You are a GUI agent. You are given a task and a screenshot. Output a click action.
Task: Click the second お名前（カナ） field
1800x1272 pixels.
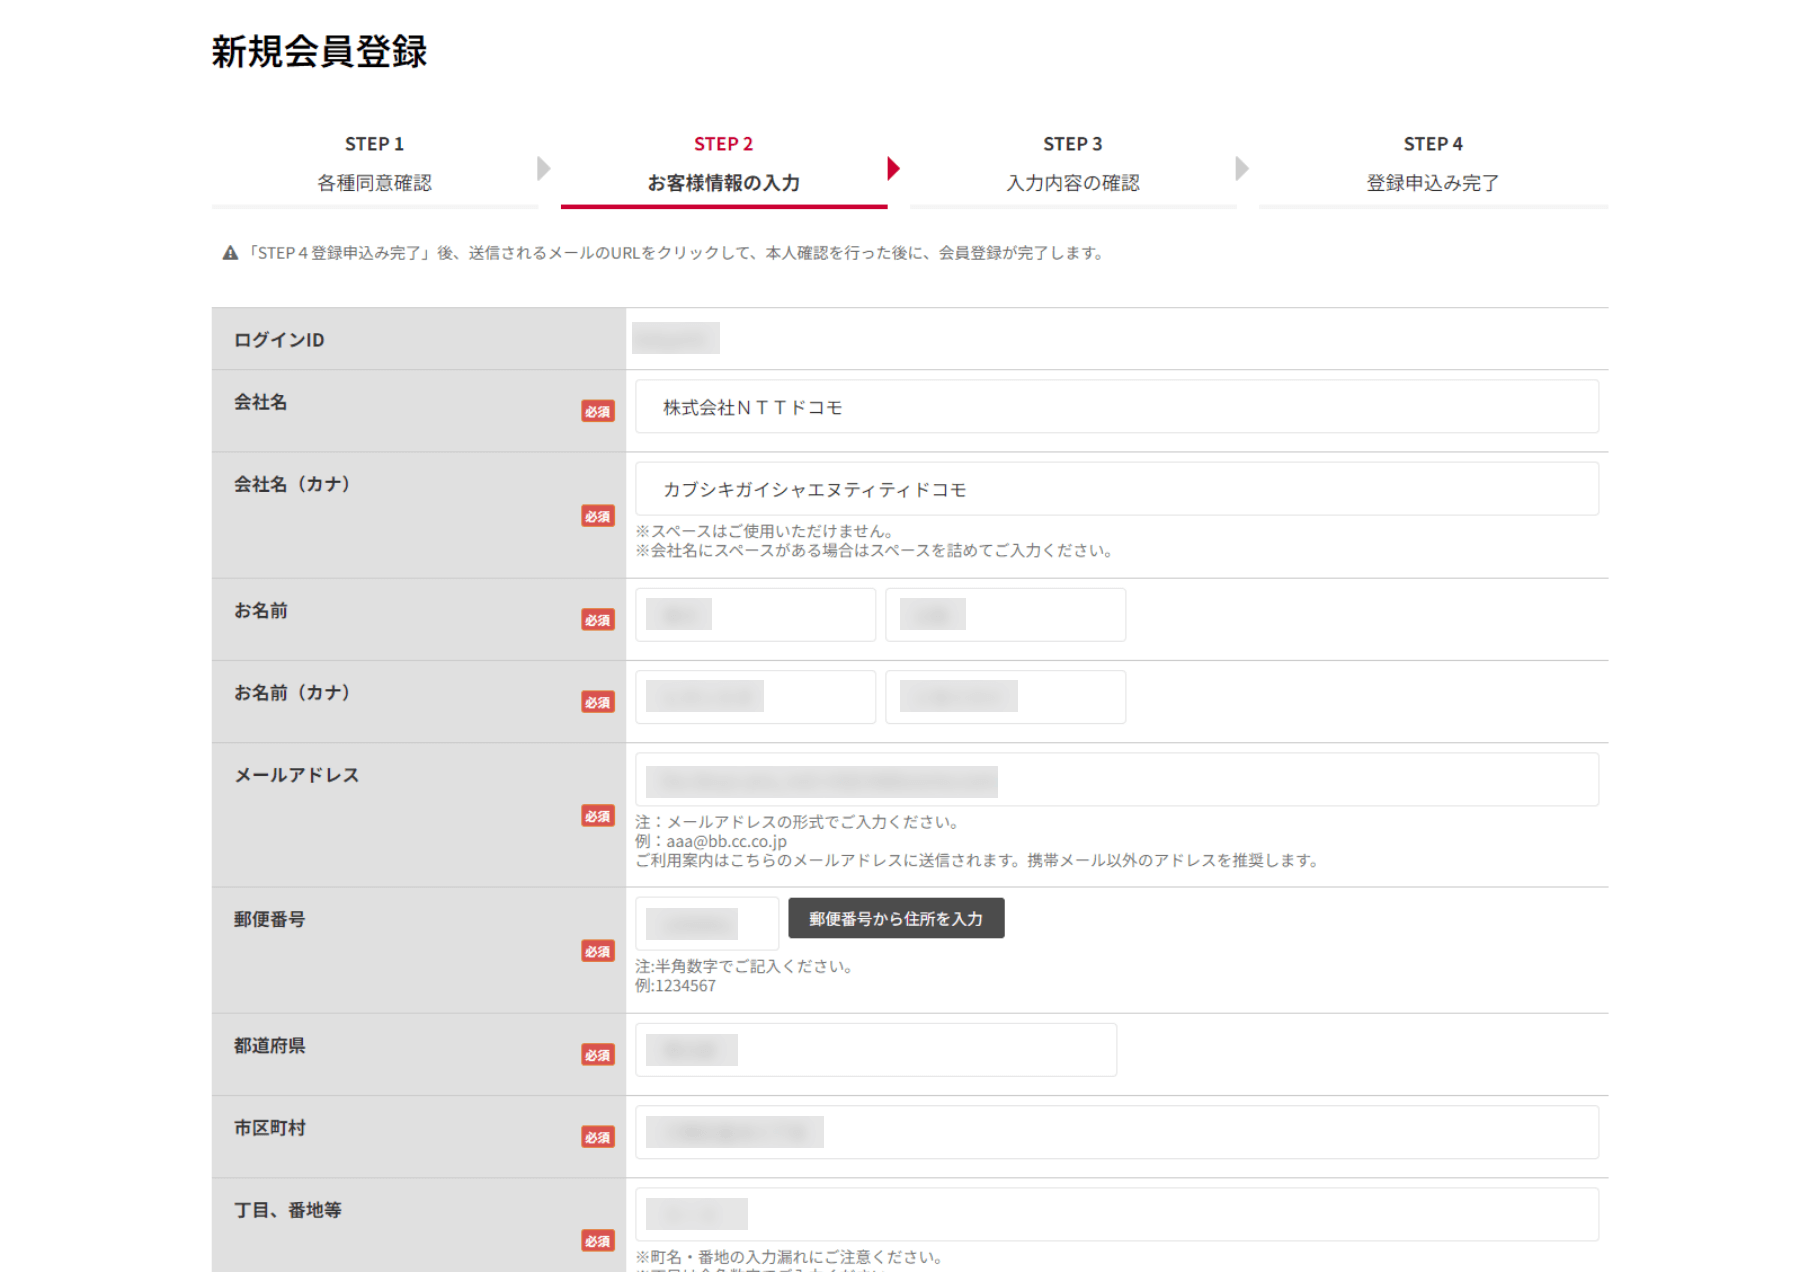[x=1005, y=696]
